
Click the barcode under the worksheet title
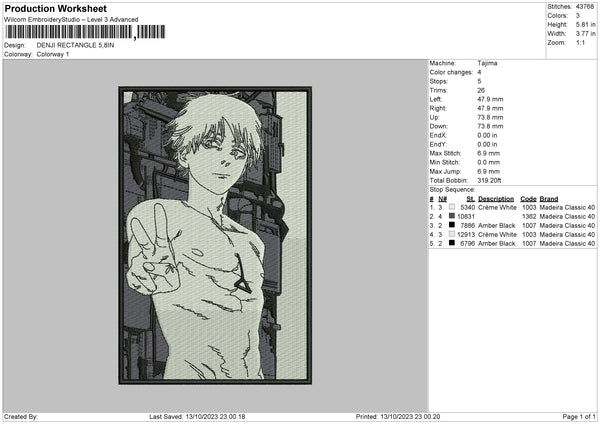click(85, 32)
